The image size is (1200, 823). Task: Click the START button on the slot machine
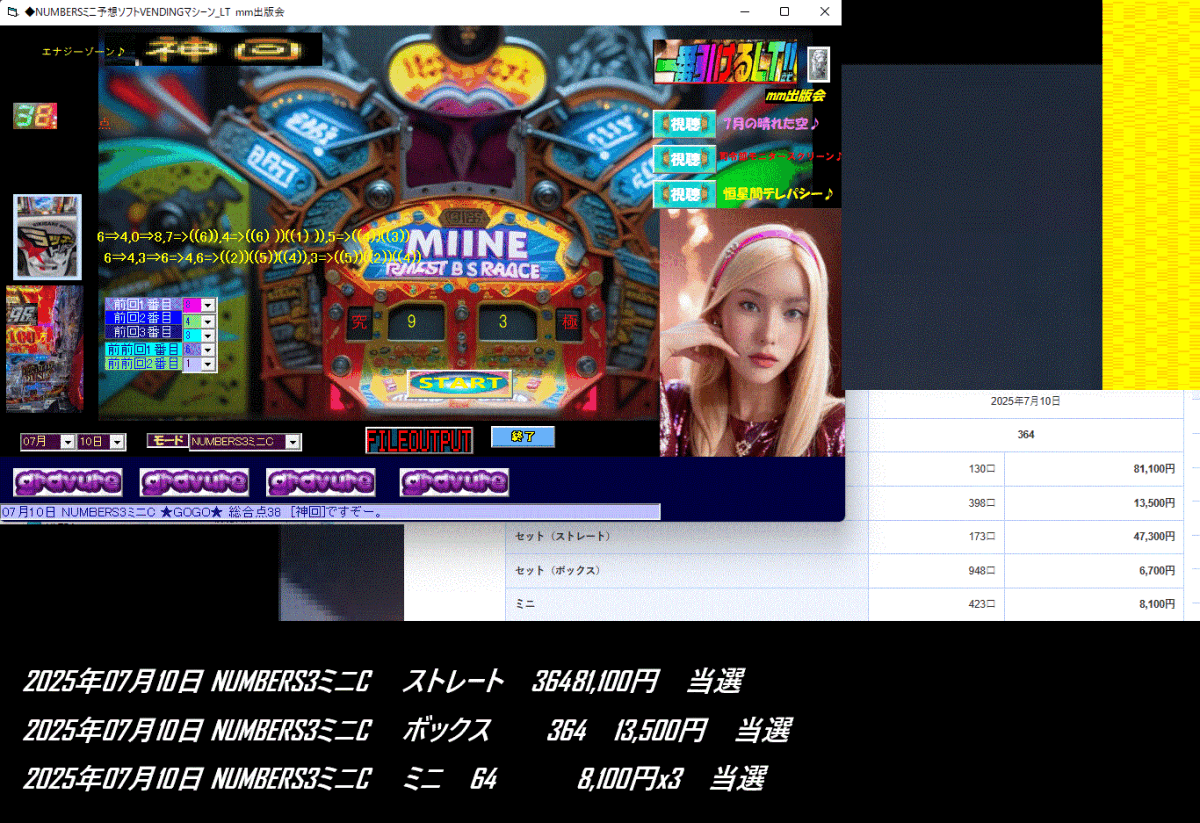click(x=459, y=383)
